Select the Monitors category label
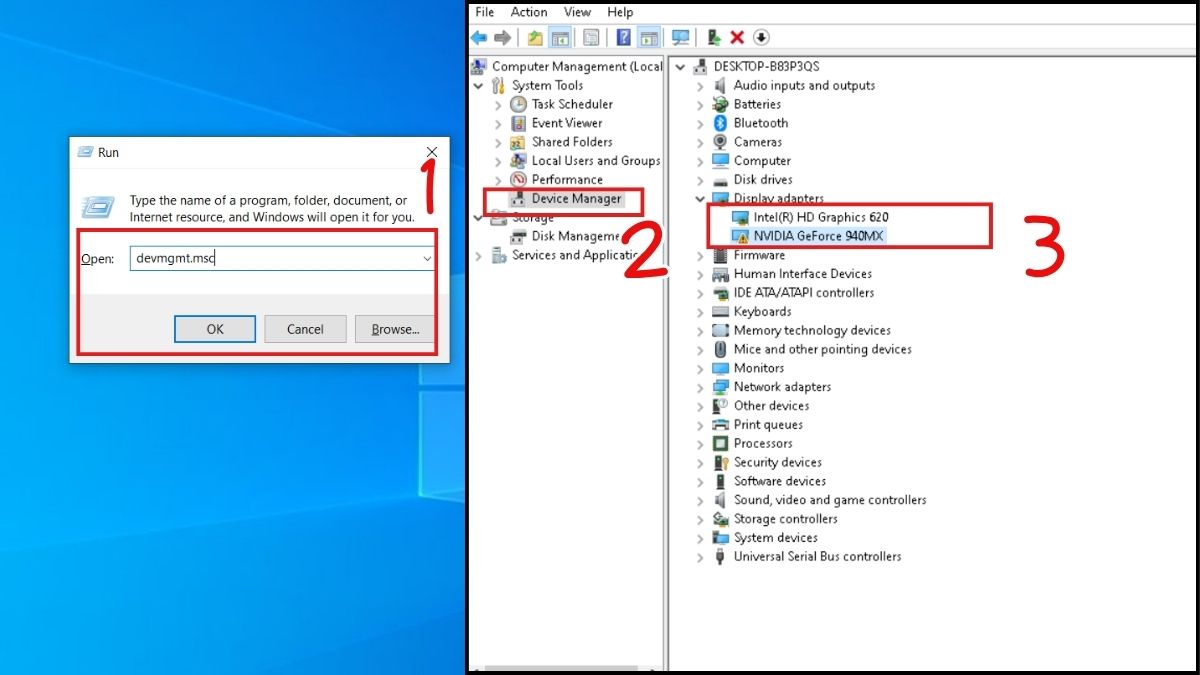 [x=759, y=368]
